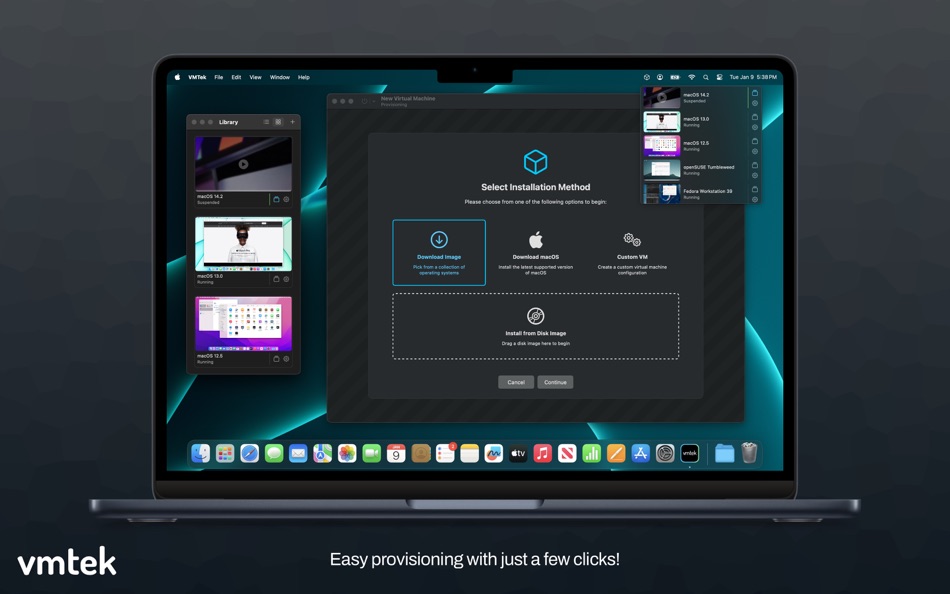Click the Continue button in the dialog

click(555, 382)
